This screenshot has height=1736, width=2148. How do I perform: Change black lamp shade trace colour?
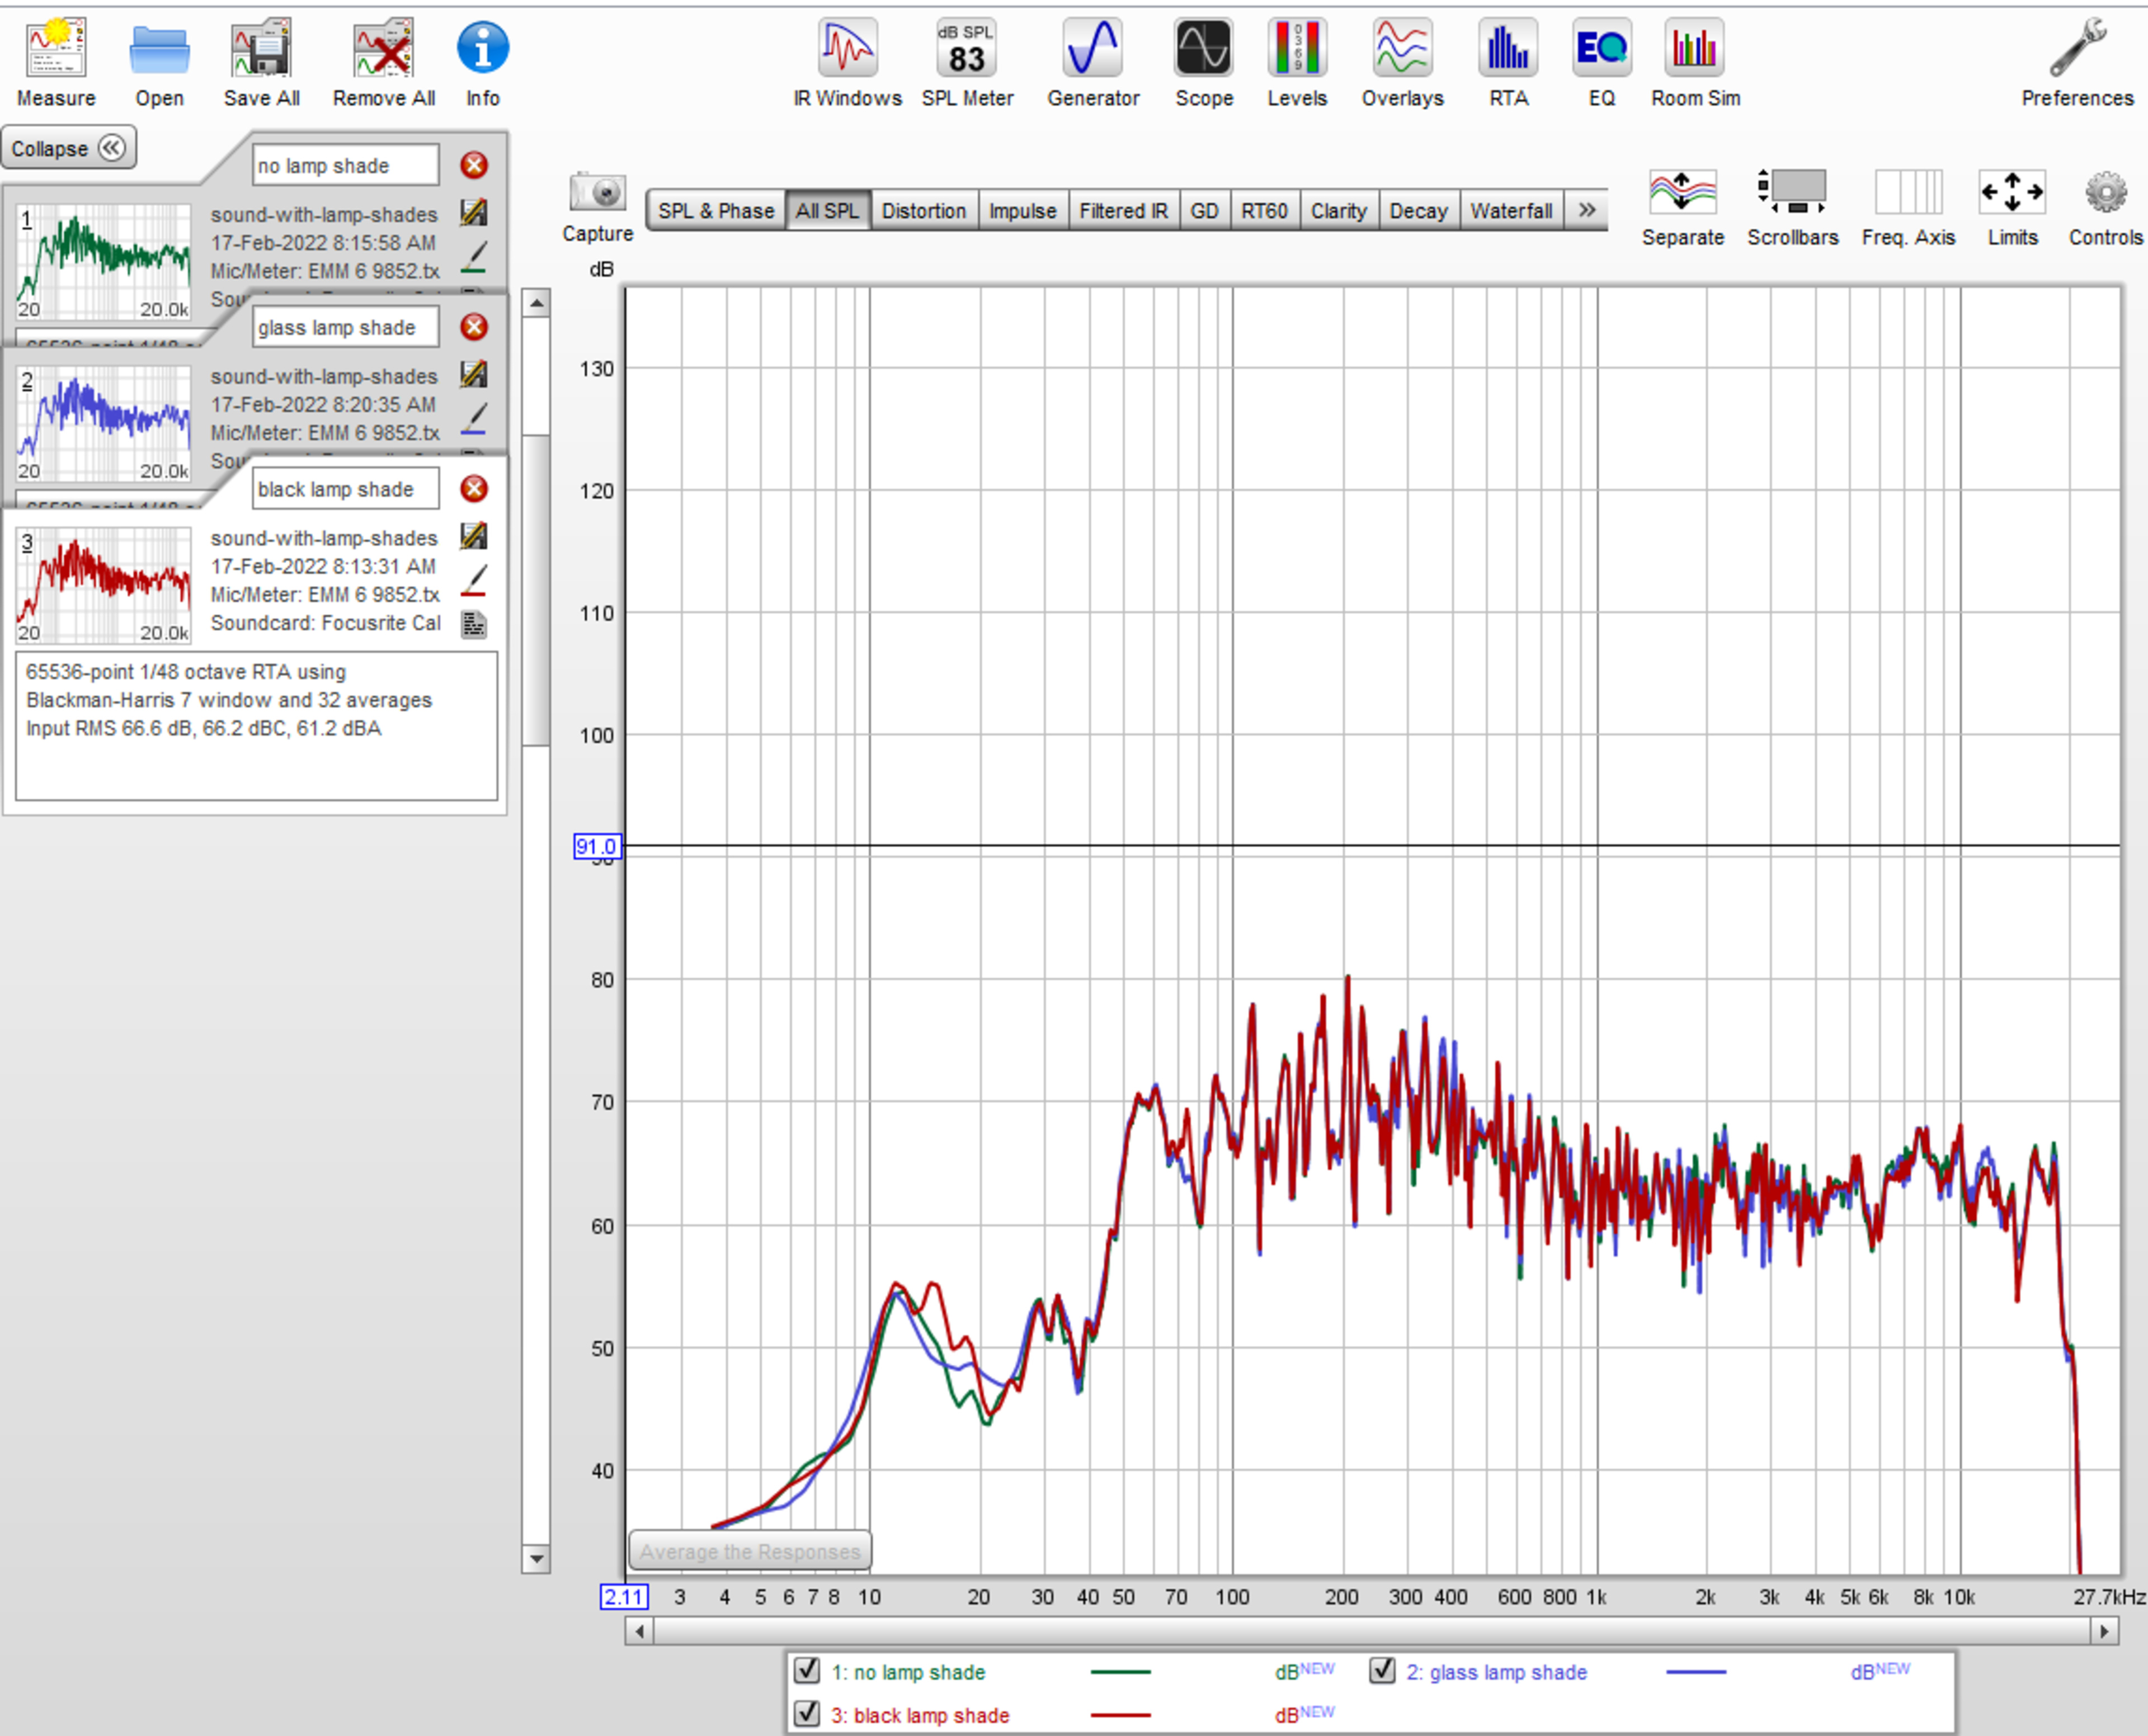474,580
